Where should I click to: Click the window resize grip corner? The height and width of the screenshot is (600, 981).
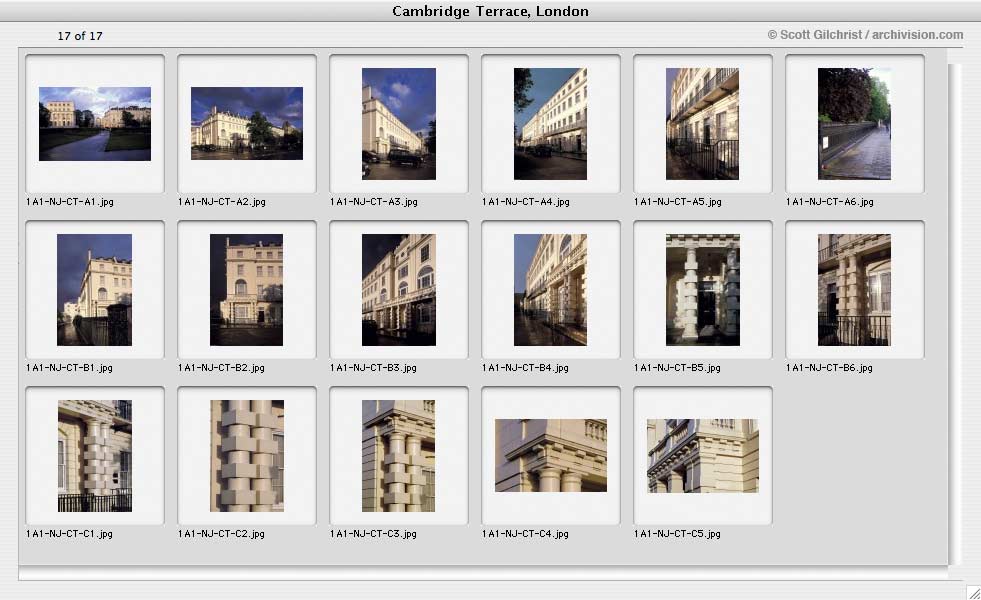click(973, 592)
